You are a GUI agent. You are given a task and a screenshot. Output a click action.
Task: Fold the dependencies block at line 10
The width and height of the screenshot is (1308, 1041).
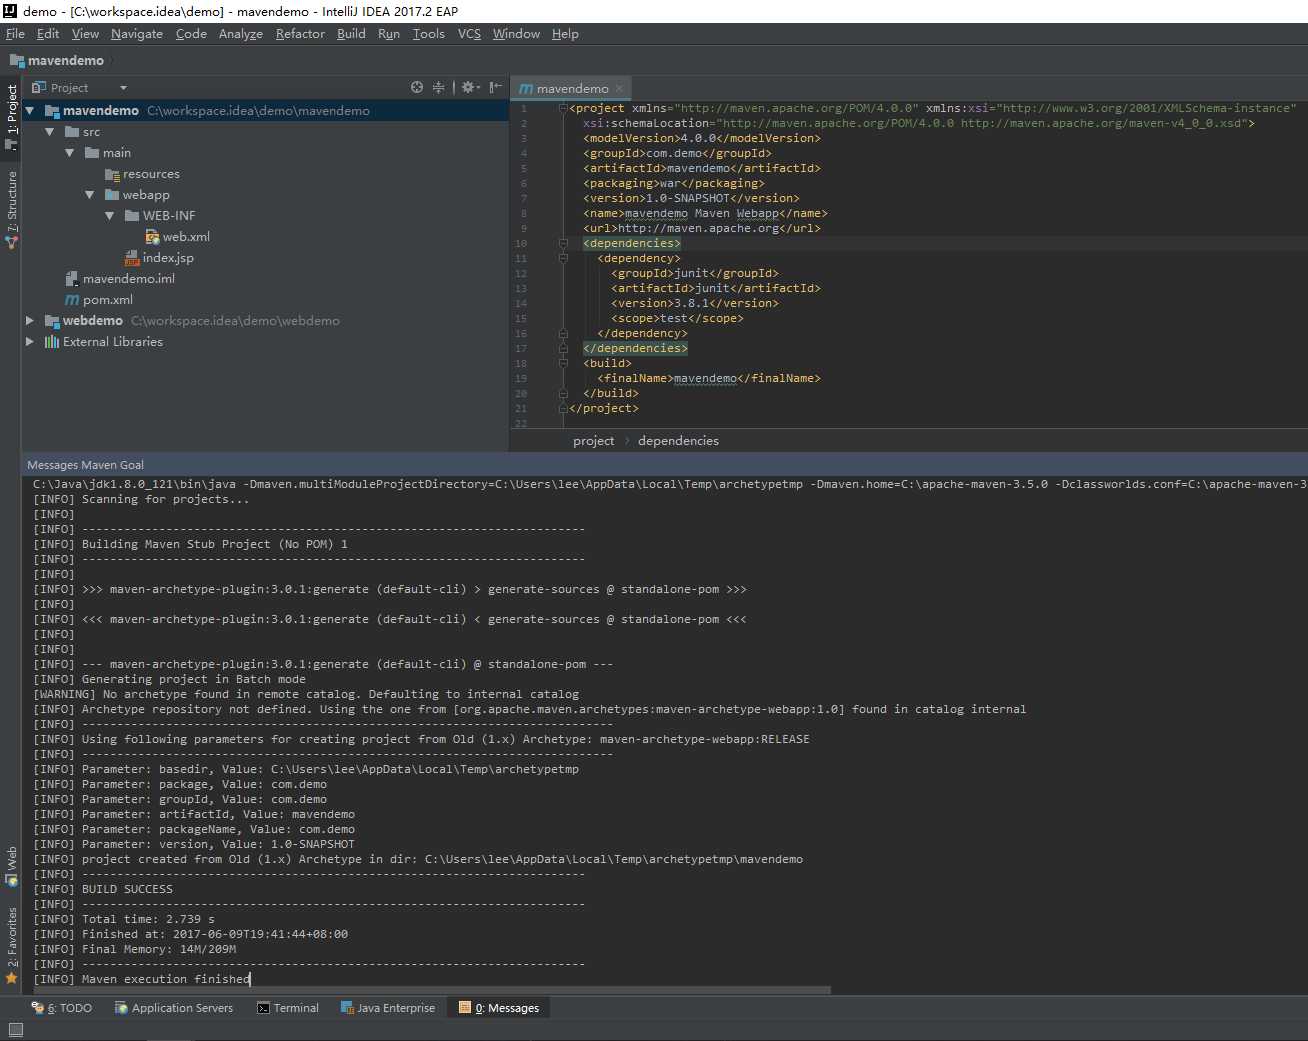pyautogui.click(x=563, y=243)
